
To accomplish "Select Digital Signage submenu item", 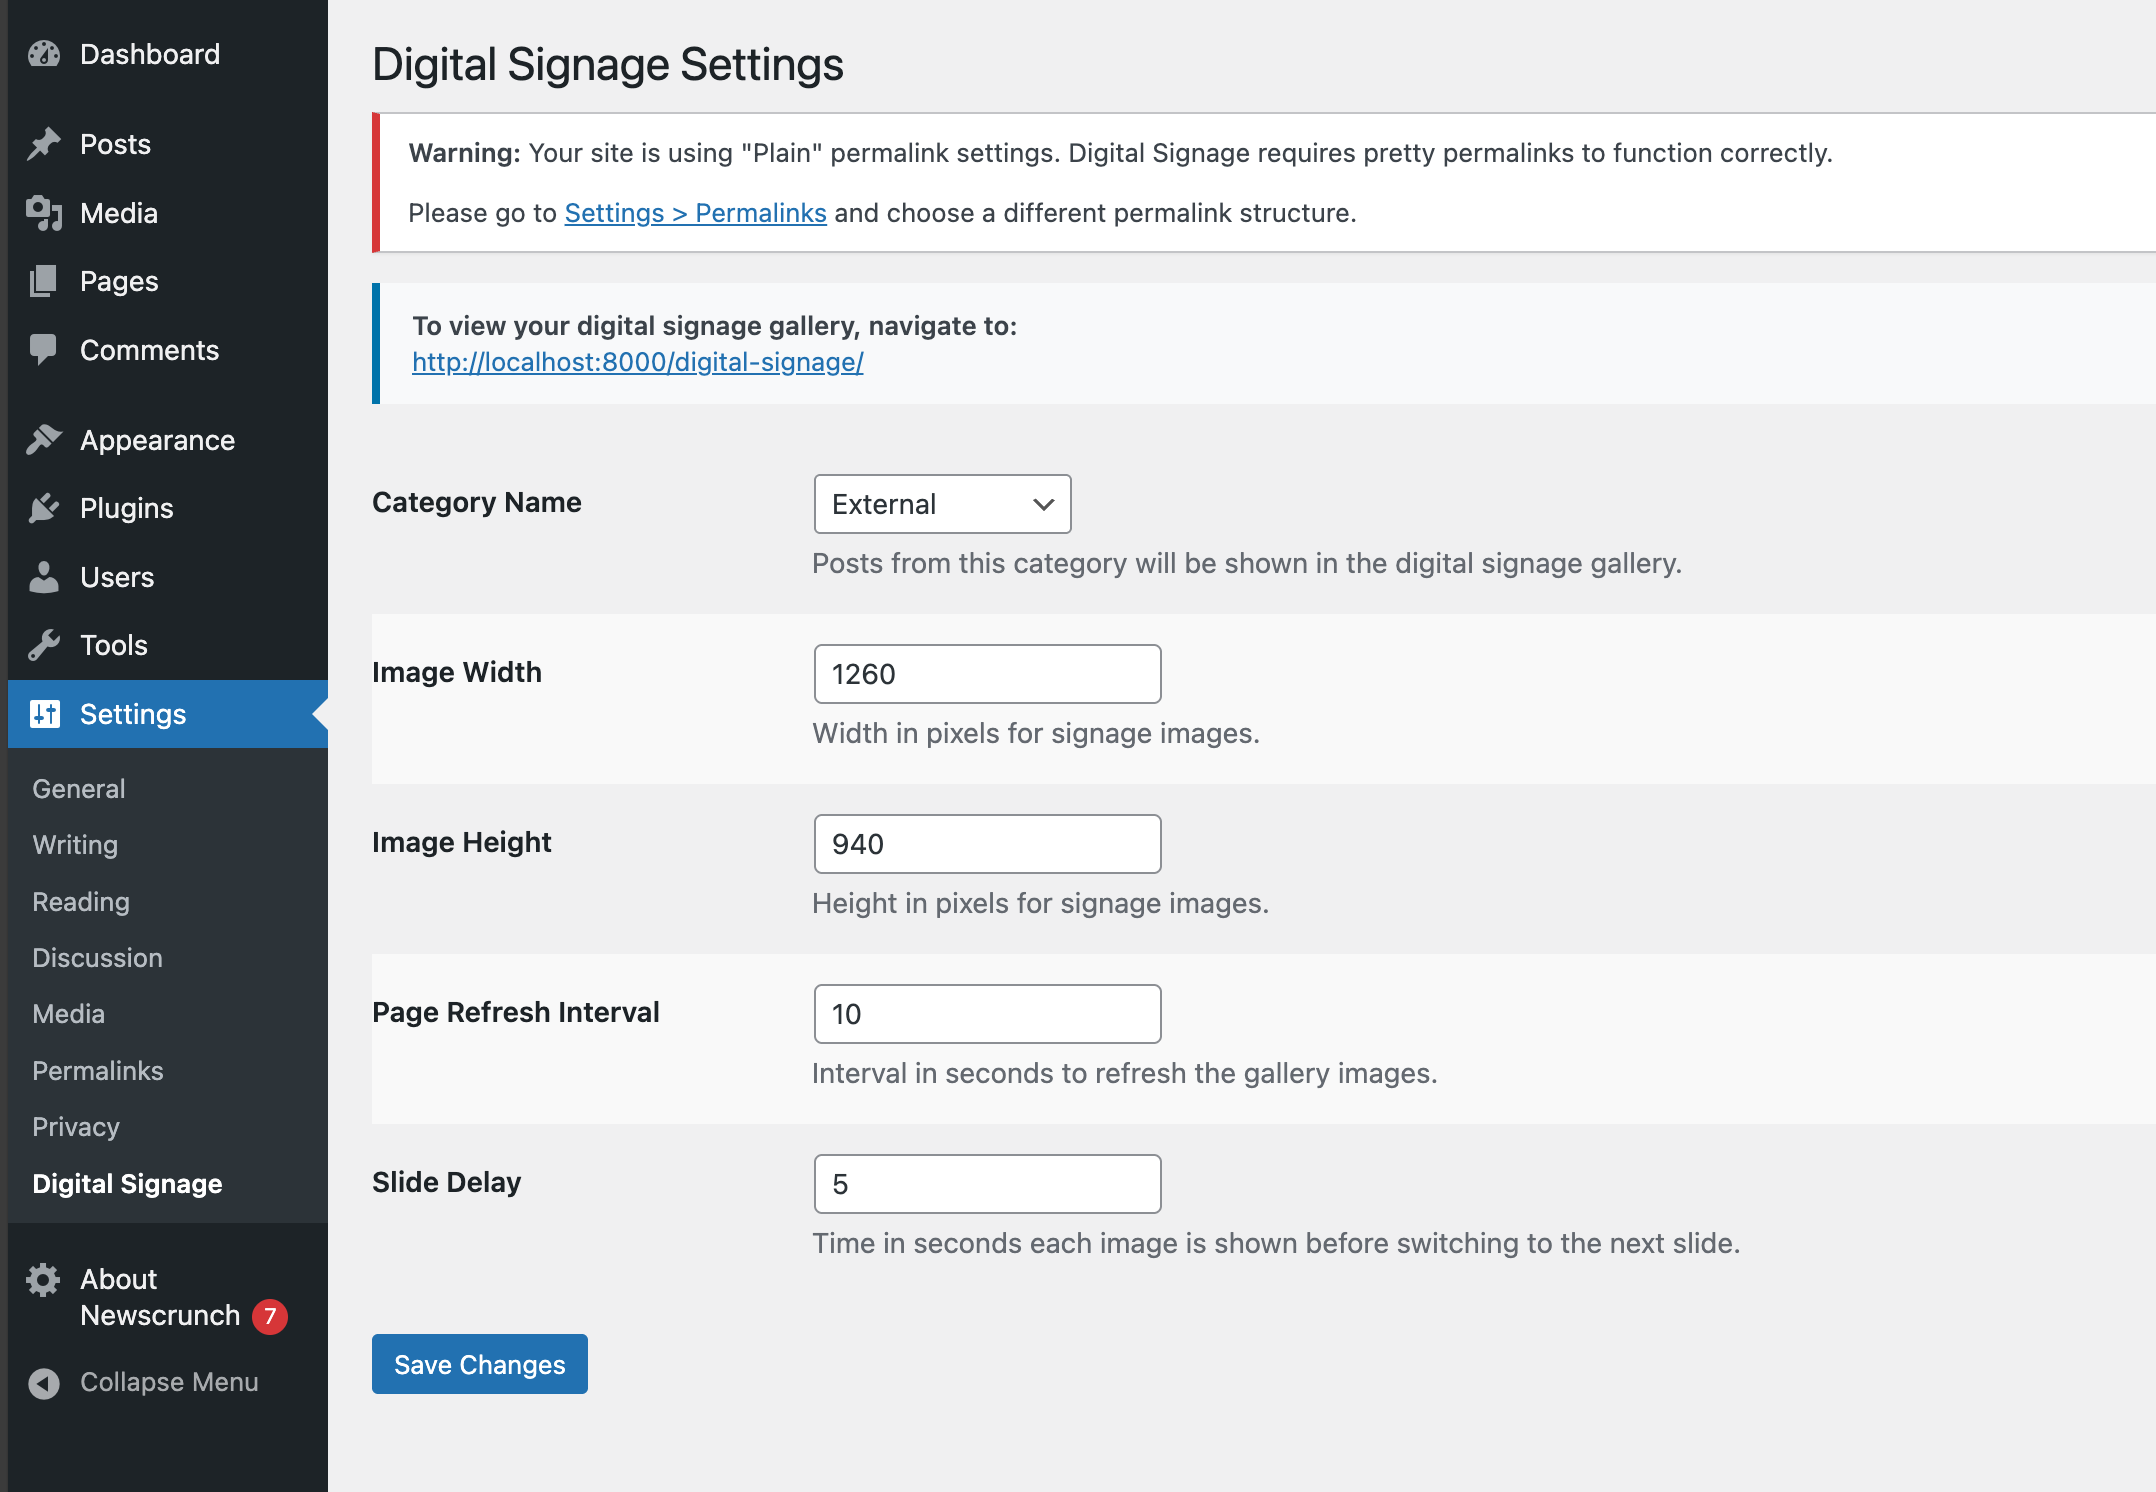I will point(127,1184).
